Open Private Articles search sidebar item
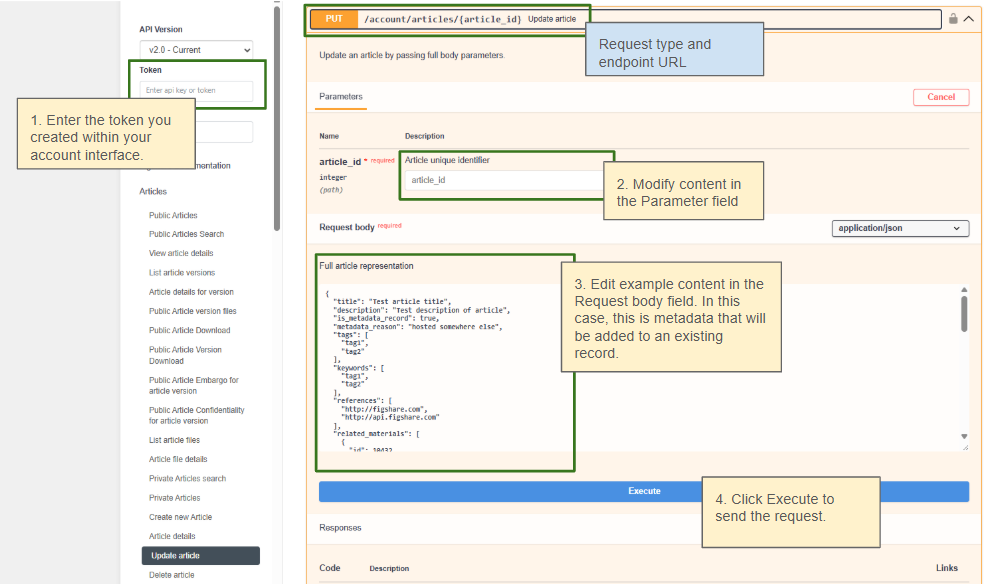Screen dimensions: 1000x584 pyautogui.click(x=188, y=479)
